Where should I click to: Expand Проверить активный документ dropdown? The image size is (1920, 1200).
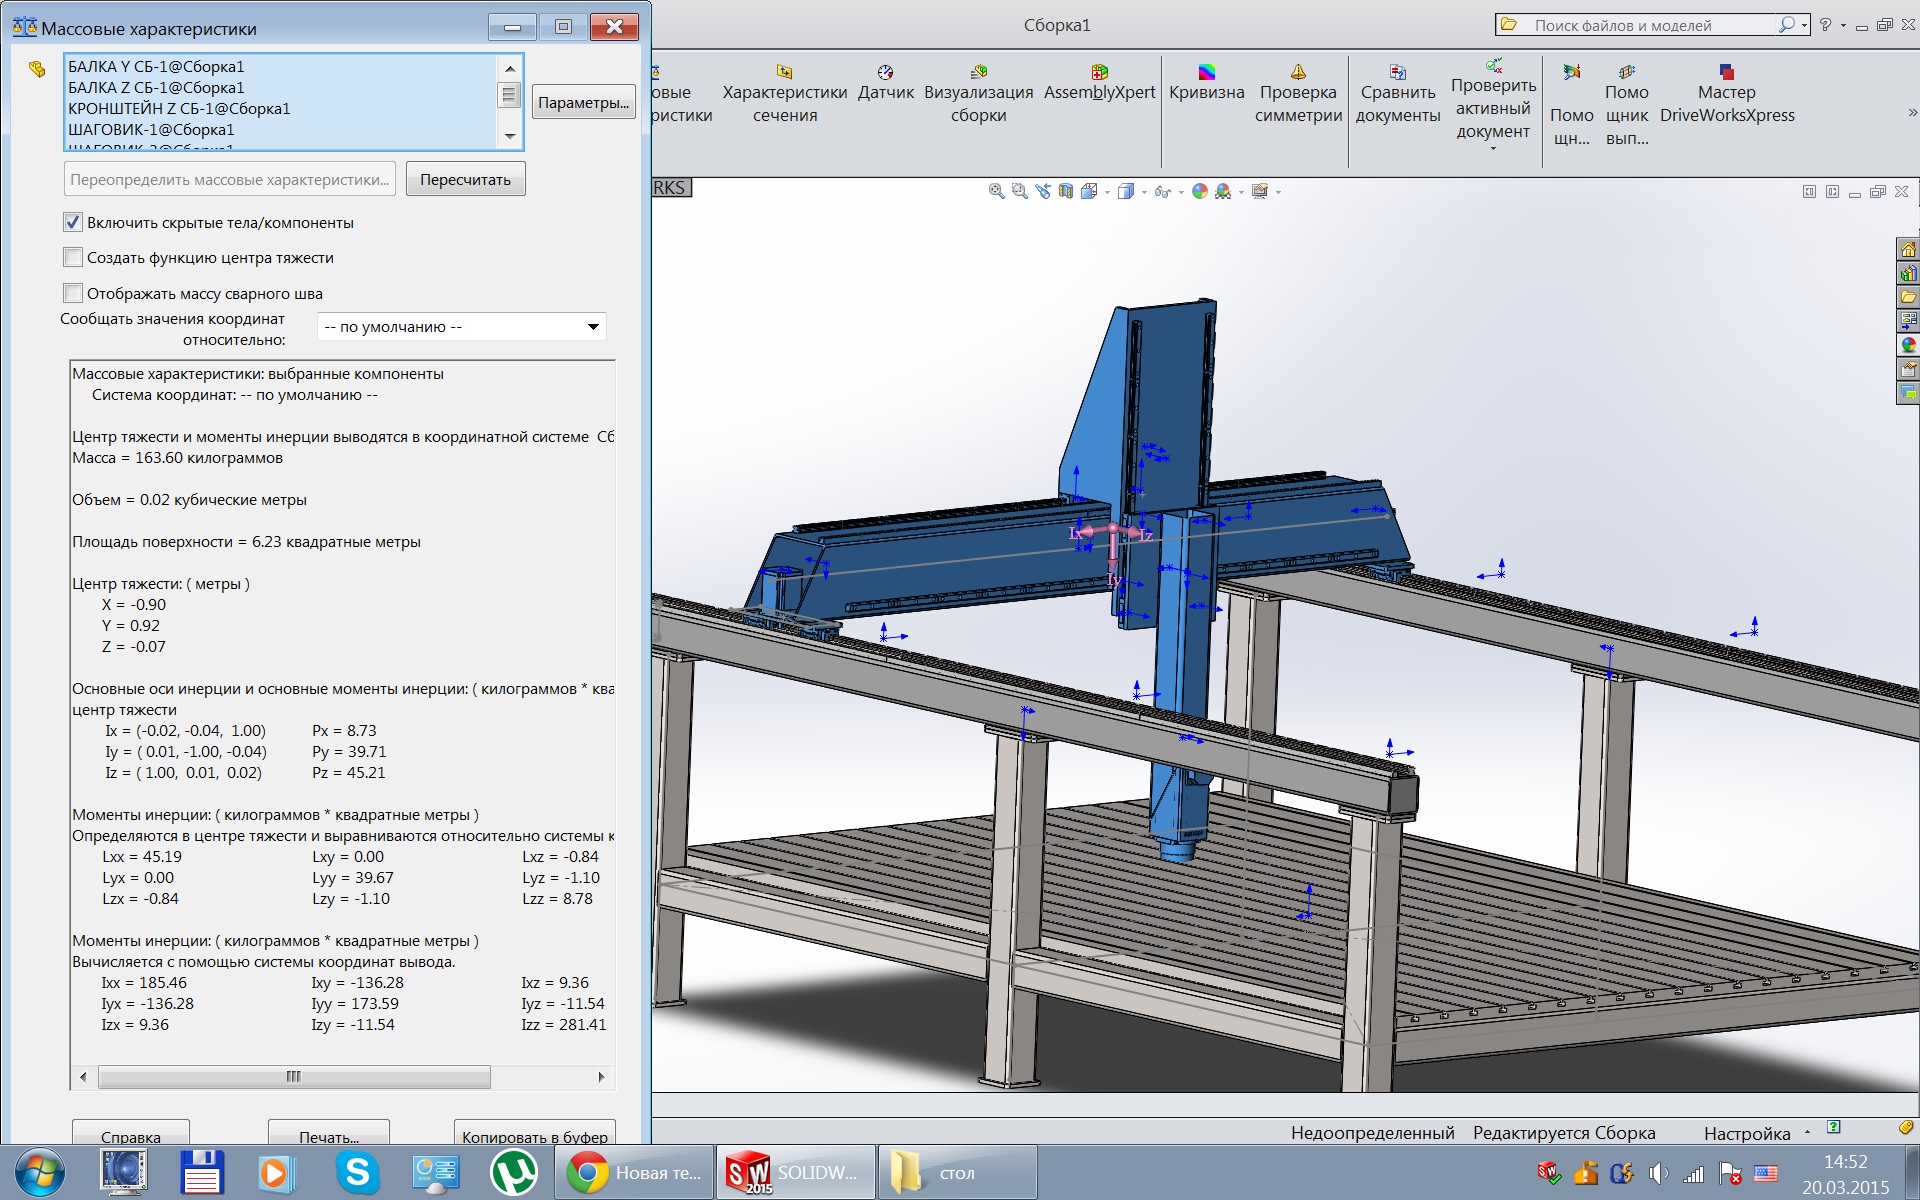pyautogui.click(x=1493, y=149)
